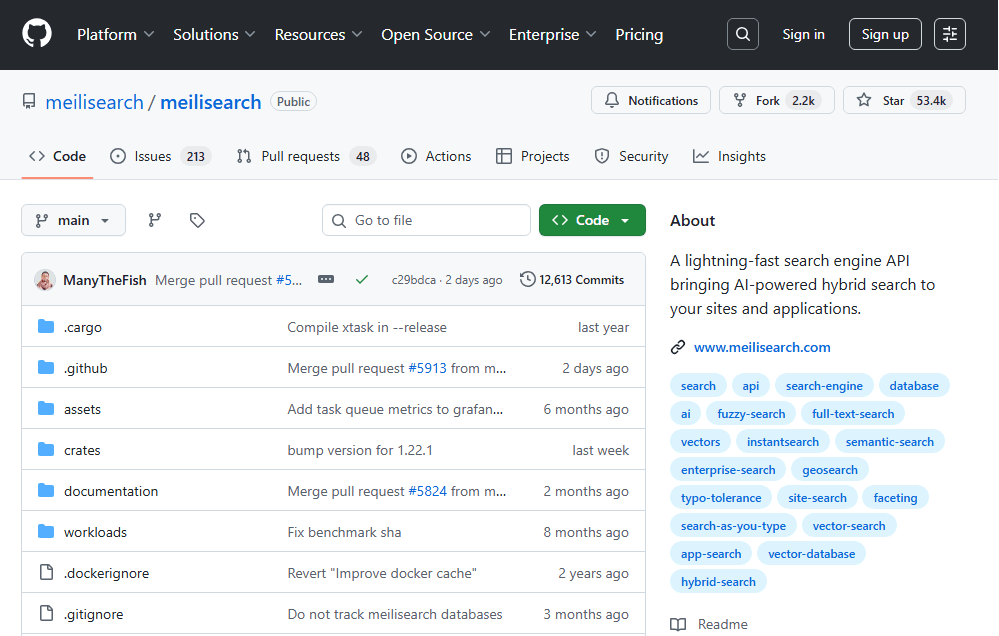This screenshot has width=999, height=636.
Task: Click the link chain icon beside meilisearch.com
Action: coord(680,347)
